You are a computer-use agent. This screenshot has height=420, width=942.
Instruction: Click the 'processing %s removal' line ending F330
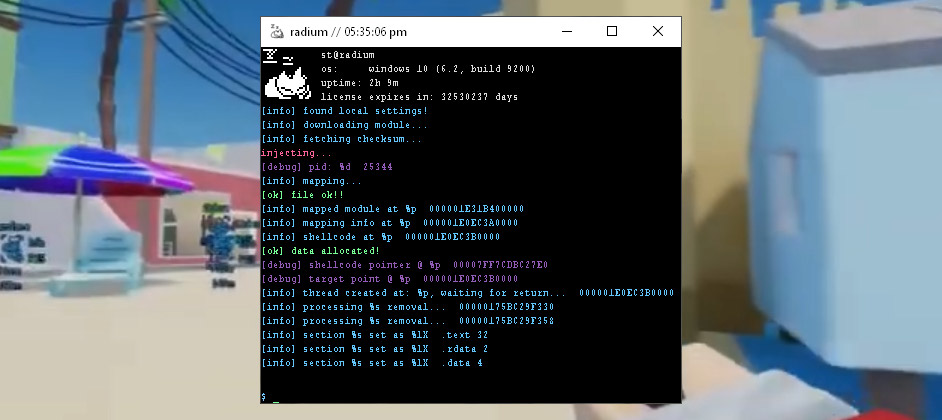click(x=407, y=307)
